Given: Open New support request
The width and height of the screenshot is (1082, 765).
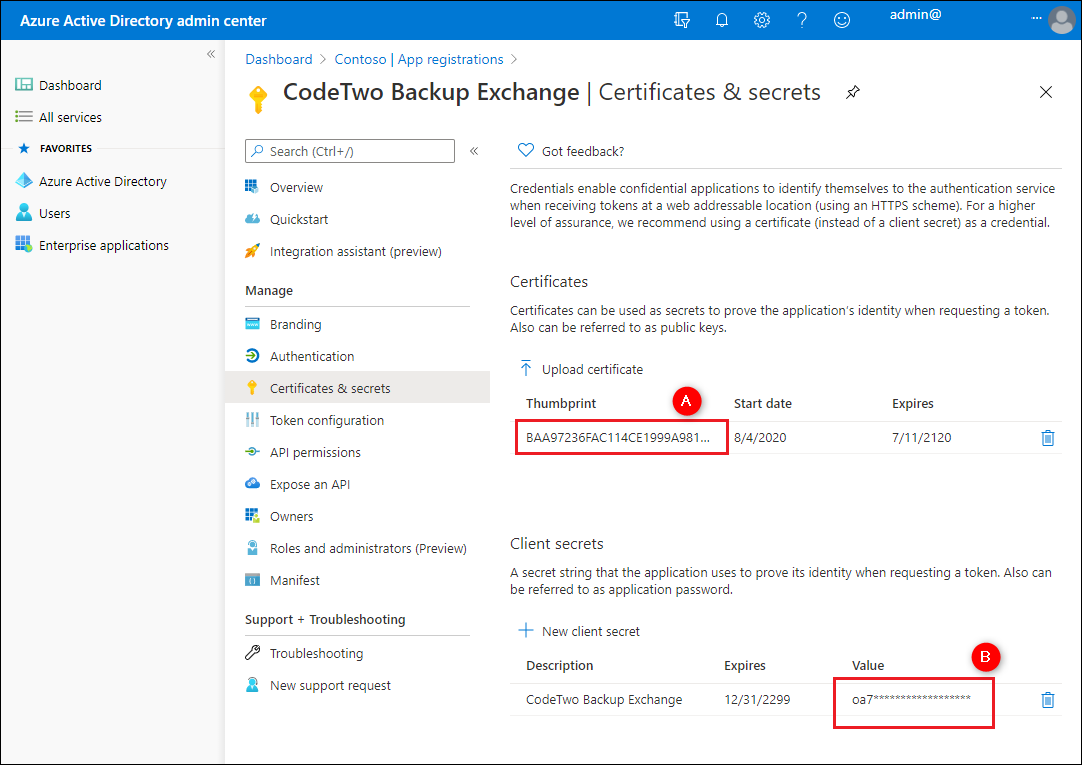Looking at the screenshot, I should click(x=330, y=686).
